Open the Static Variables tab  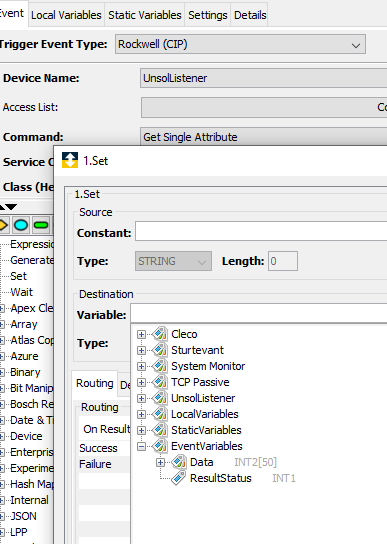[x=145, y=15]
